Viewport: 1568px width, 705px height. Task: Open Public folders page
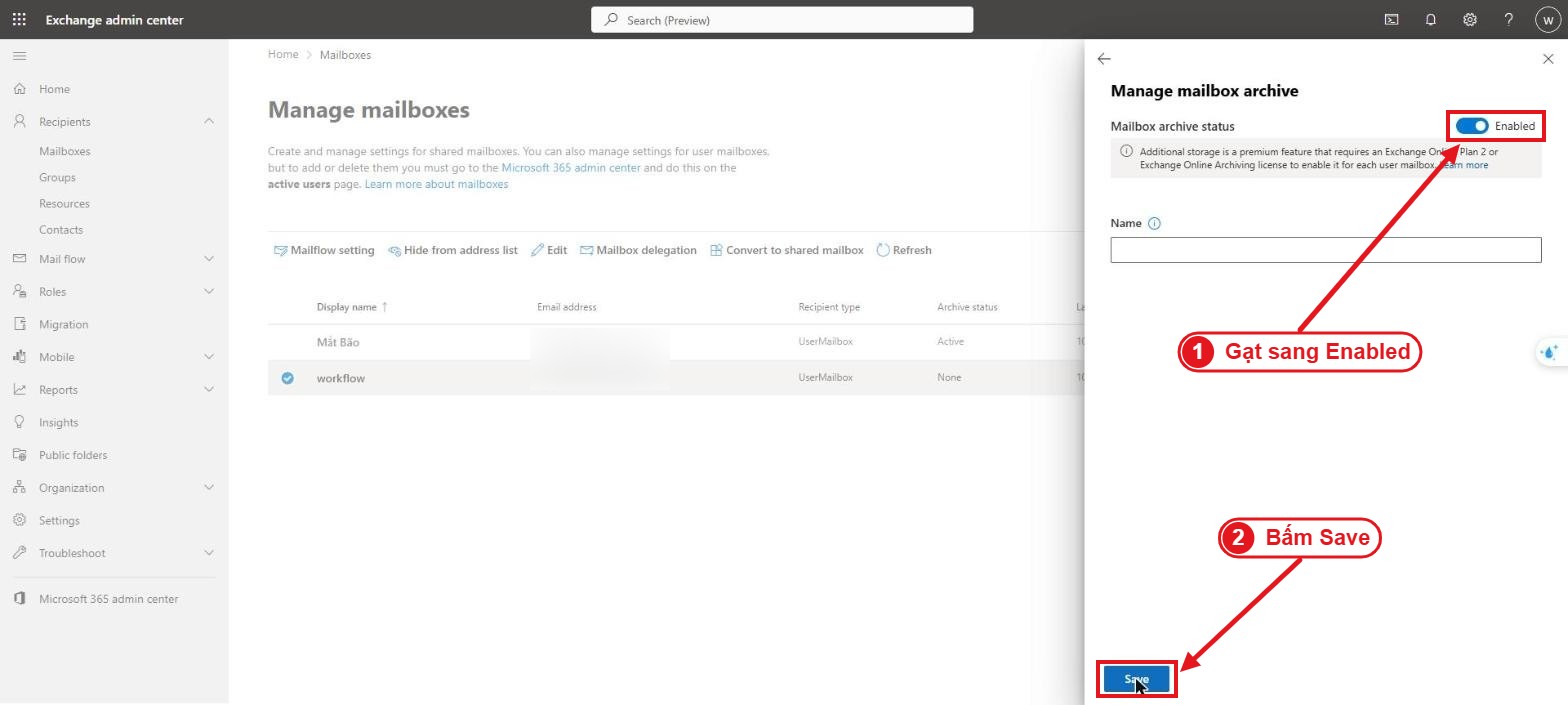click(x=73, y=455)
